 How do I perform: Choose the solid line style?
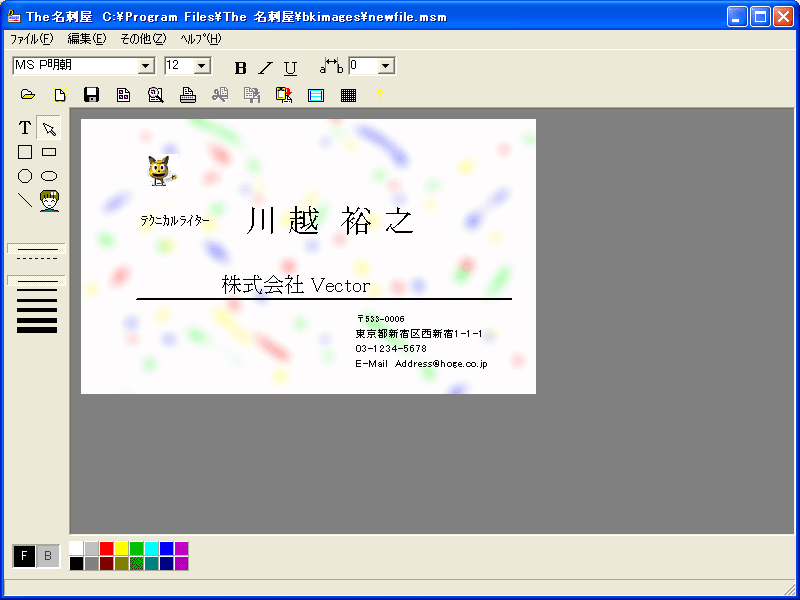[x=36, y=248]
